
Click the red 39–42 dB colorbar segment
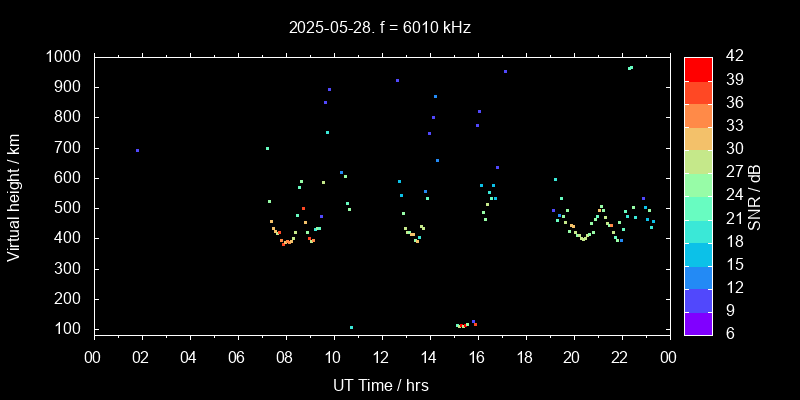[698, 68]
